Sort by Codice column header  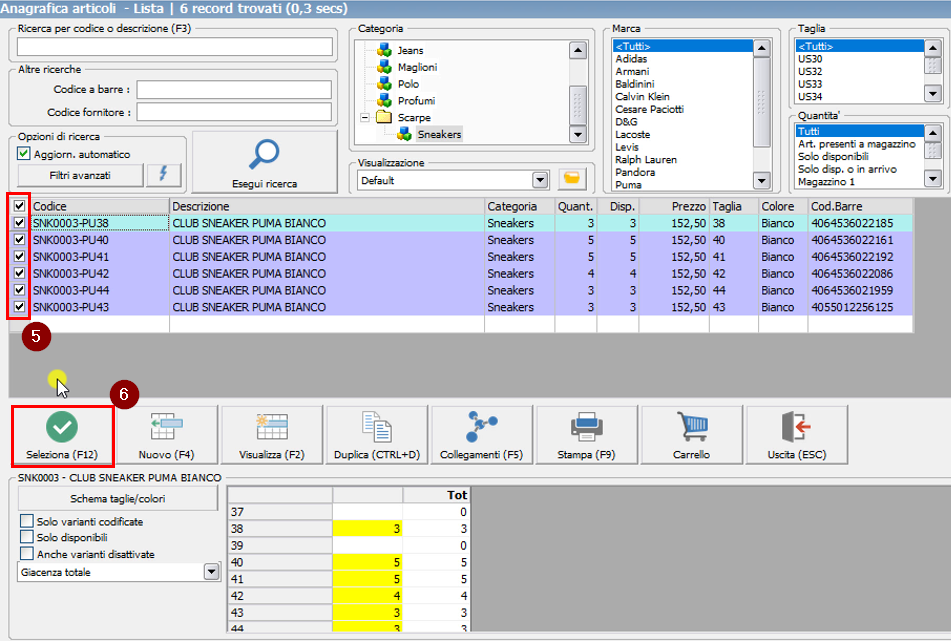click(100, 206)
